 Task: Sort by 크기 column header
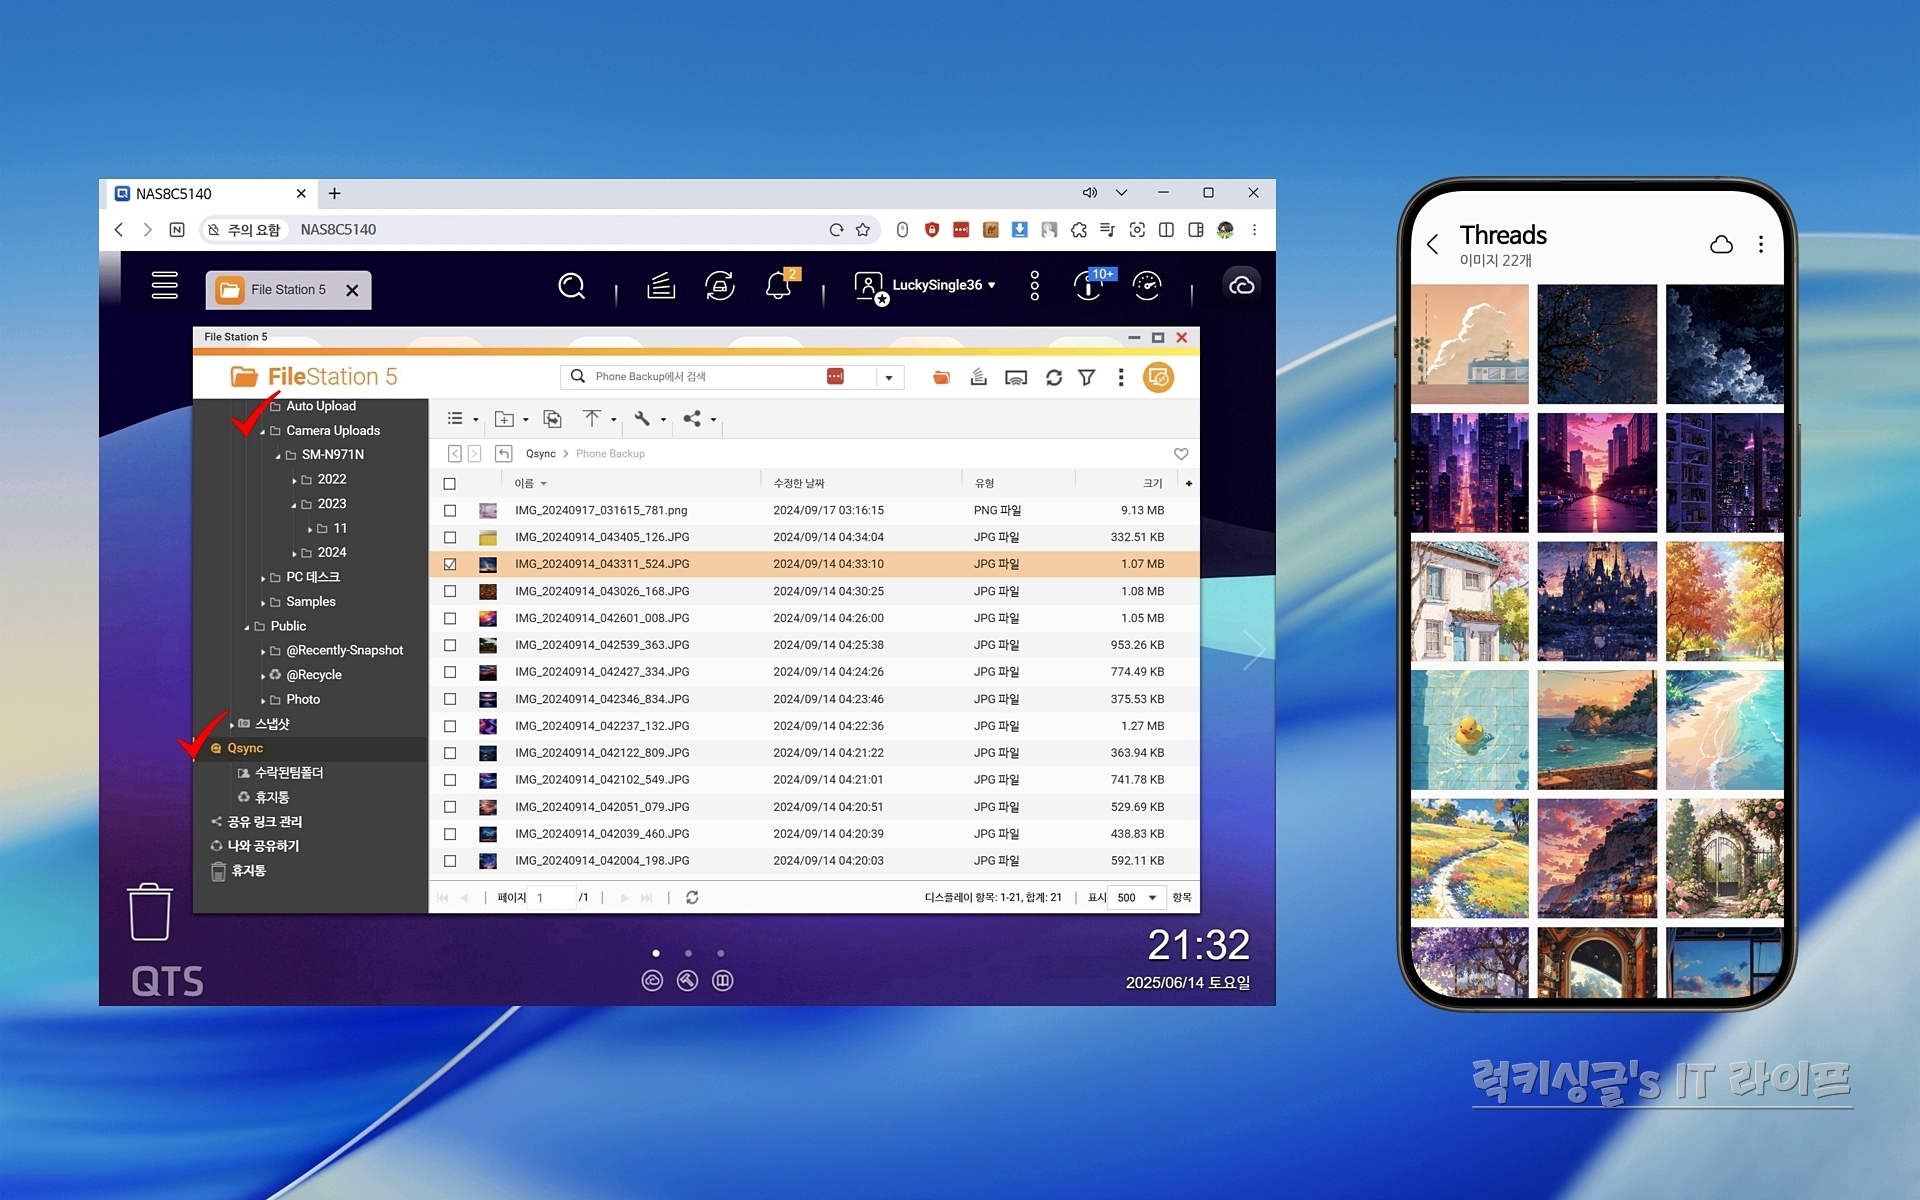pyautogui.click(x=1153, y=484)
